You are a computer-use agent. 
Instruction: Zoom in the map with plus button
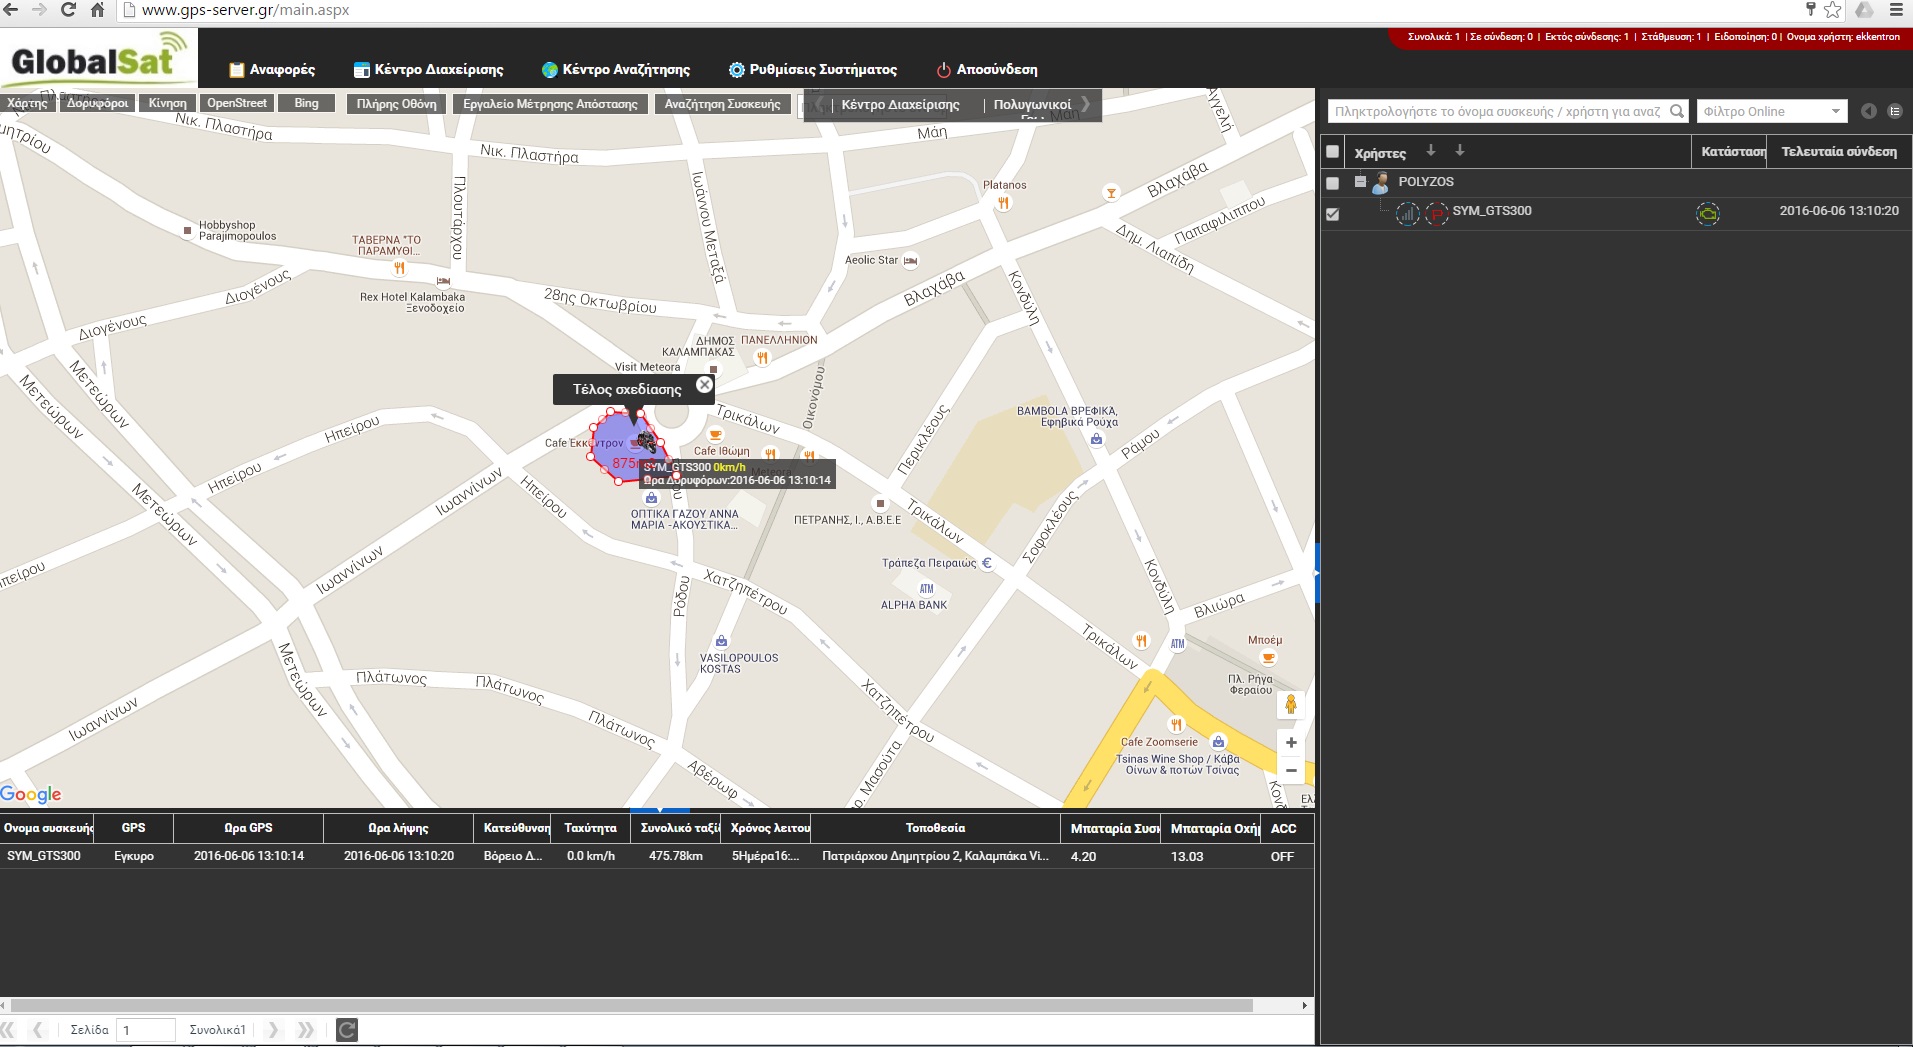click(x=1291, y=743)
